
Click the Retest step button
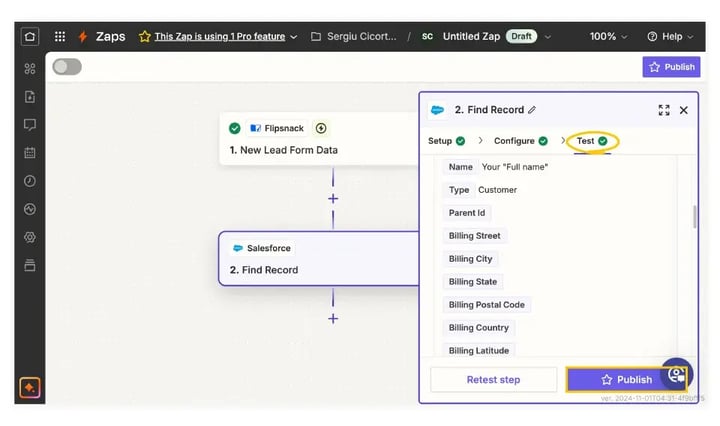pyautogui.click(x=493, y=380)
